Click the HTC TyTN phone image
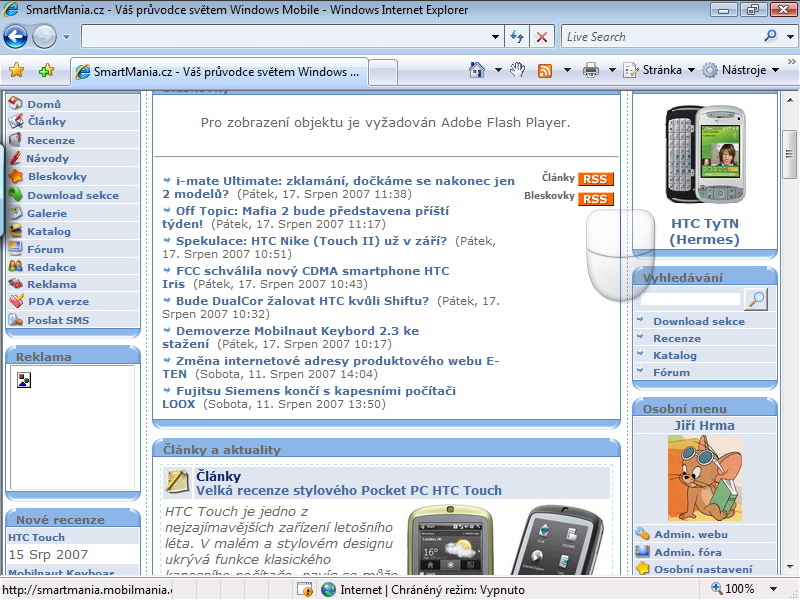 click(x=705, y=154)
